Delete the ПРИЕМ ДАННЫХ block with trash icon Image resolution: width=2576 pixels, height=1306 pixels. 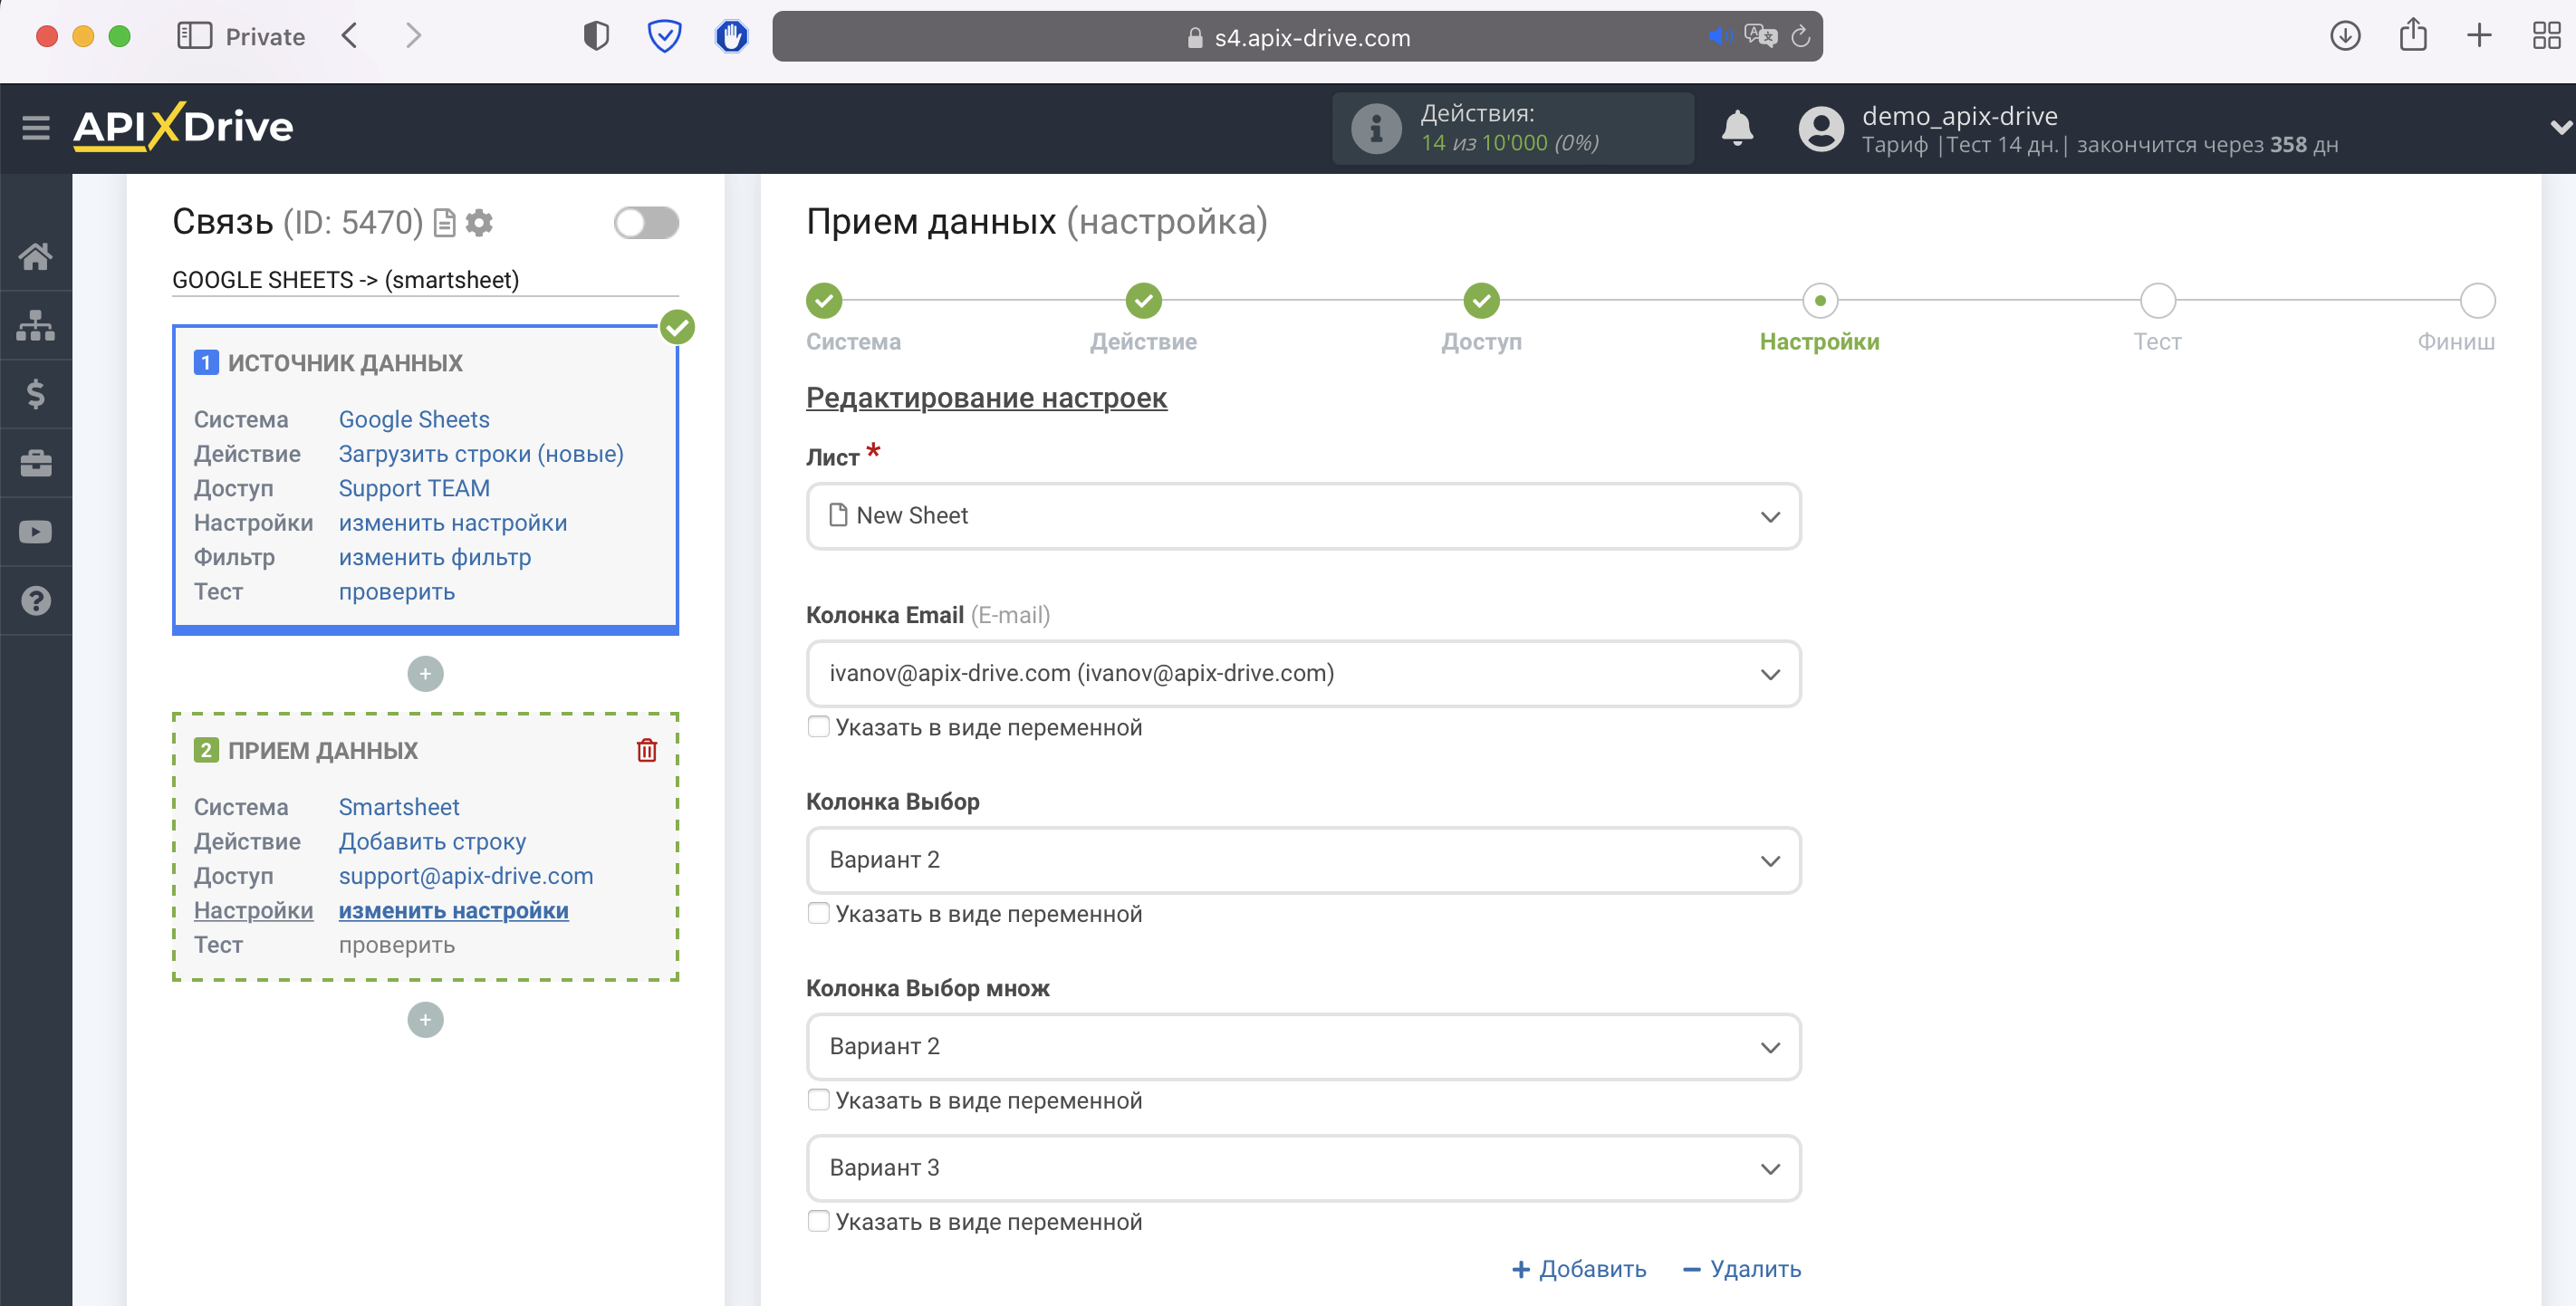coord(647,750)
